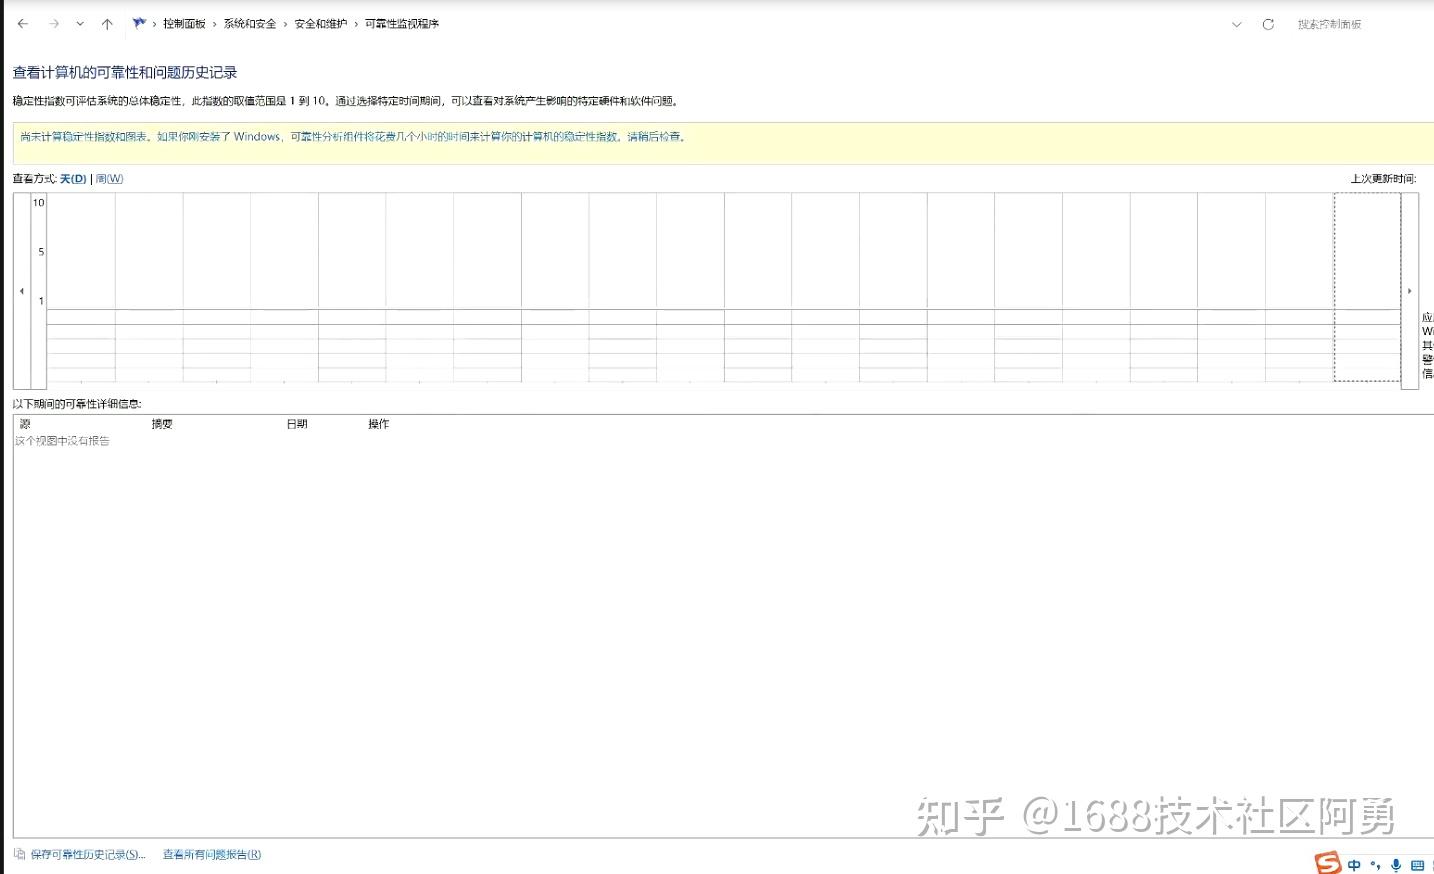Image resolution: width=1434 pixels, height=874 pixels.
Task: Click the Sogou input method icon
Action: tap(1328, 863)
